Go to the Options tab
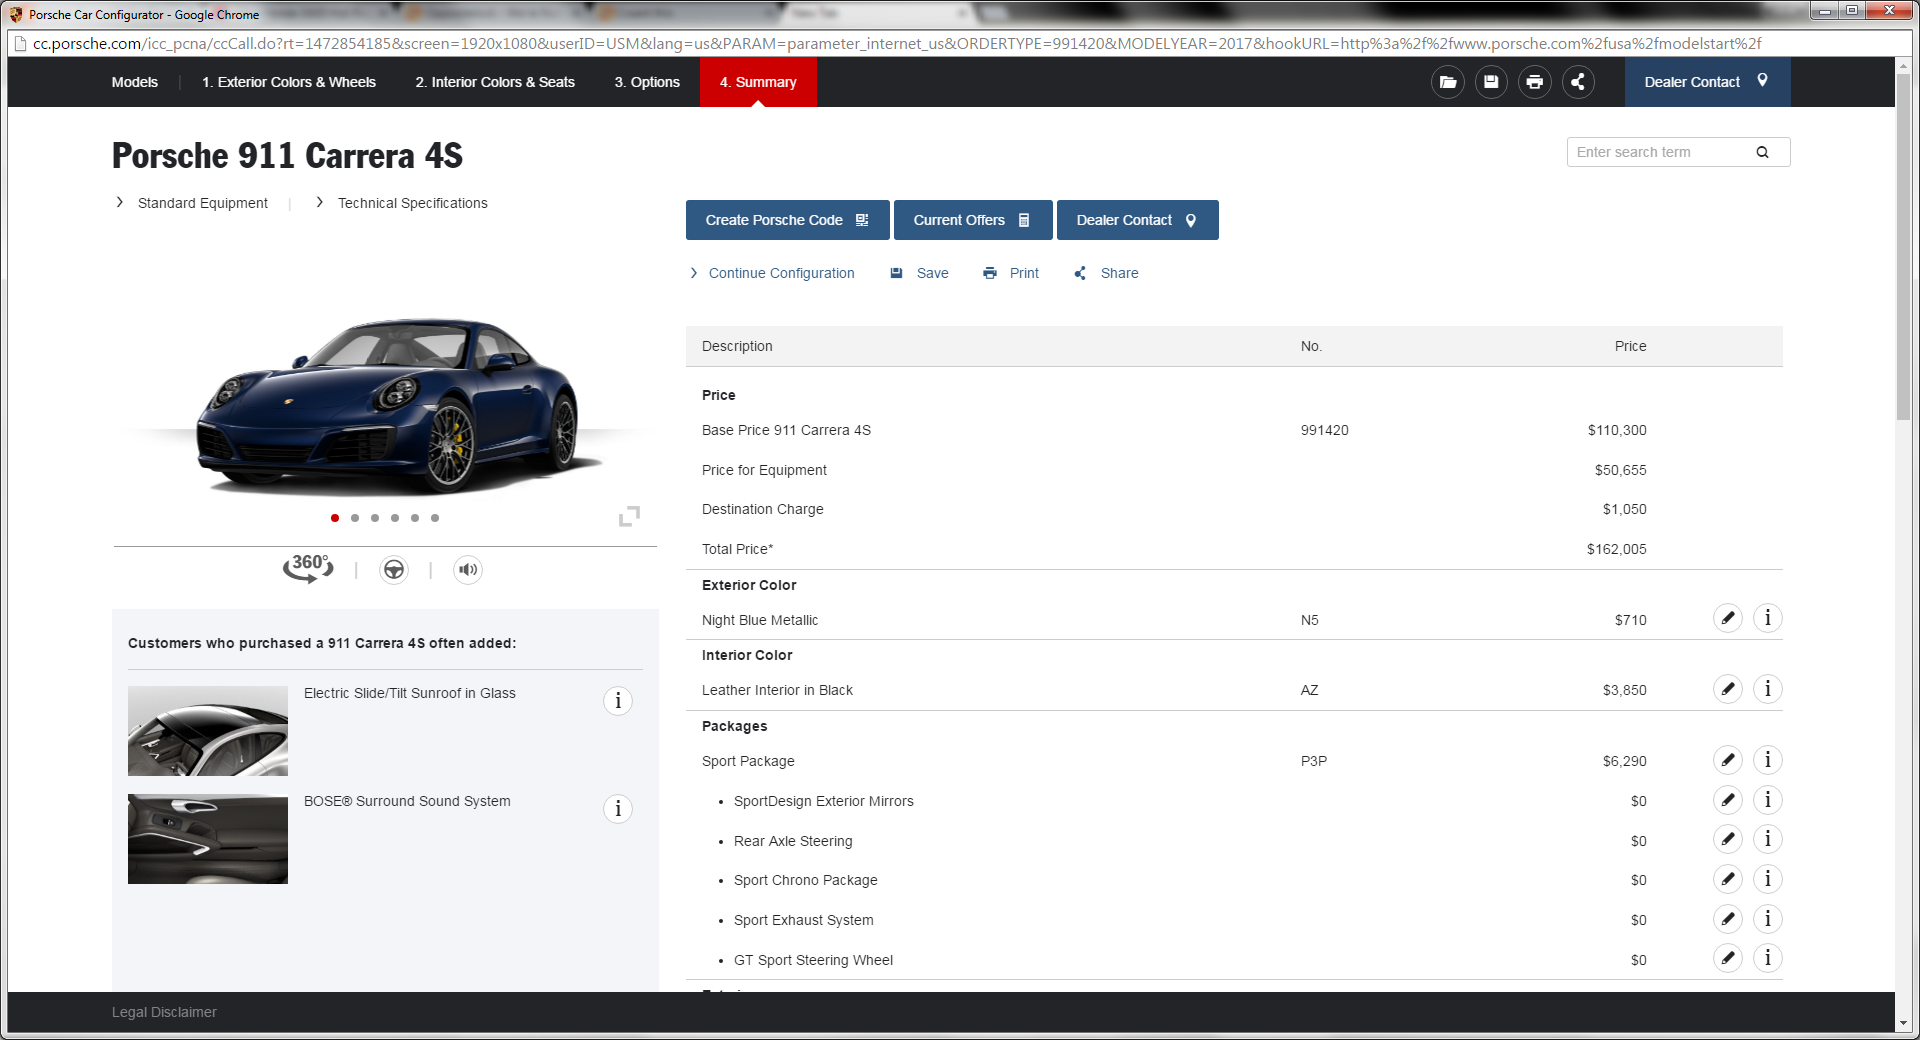1920x1040 pixels. [x=647, y=82]
